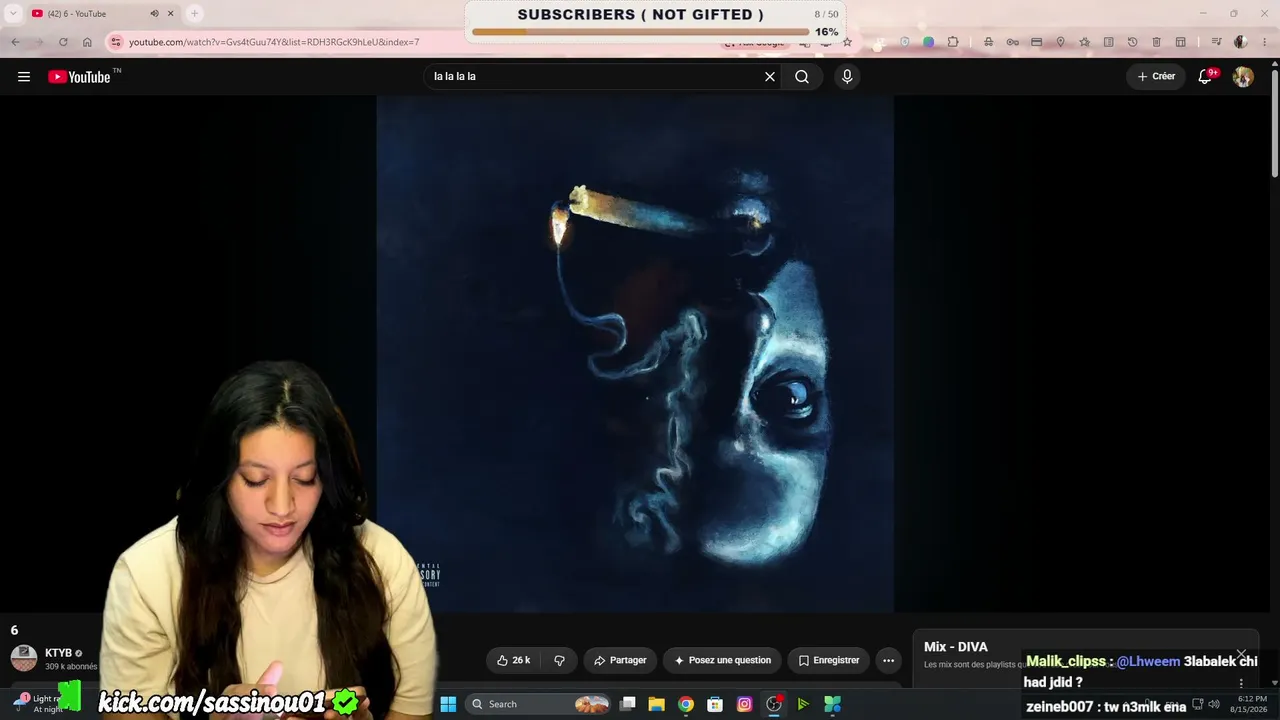Viewport: 1280px width, 720px height.
Task: Open Mix - DIVA panel options menu
Action: (x=1241, y=683)
